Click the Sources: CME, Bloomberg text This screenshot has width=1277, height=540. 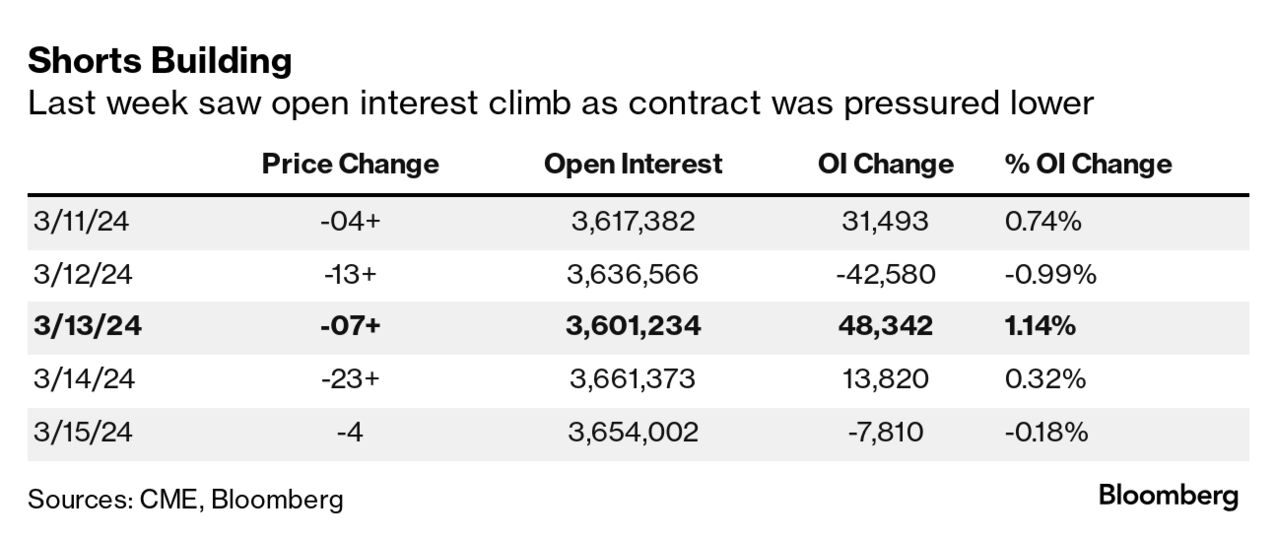[x=185, y=499]
